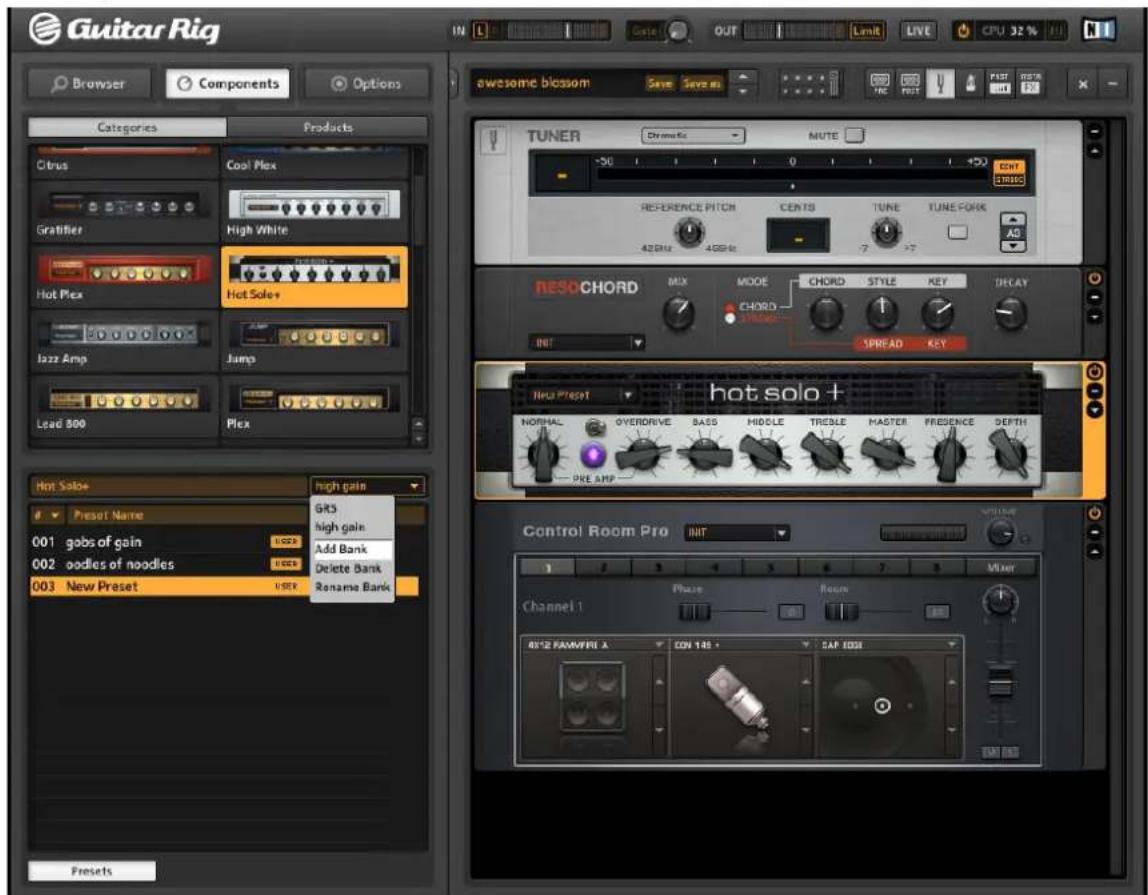Open the Chromatic tuning mode dropdown
This screenshot has width=1148, height=895.
pos(693,135)
